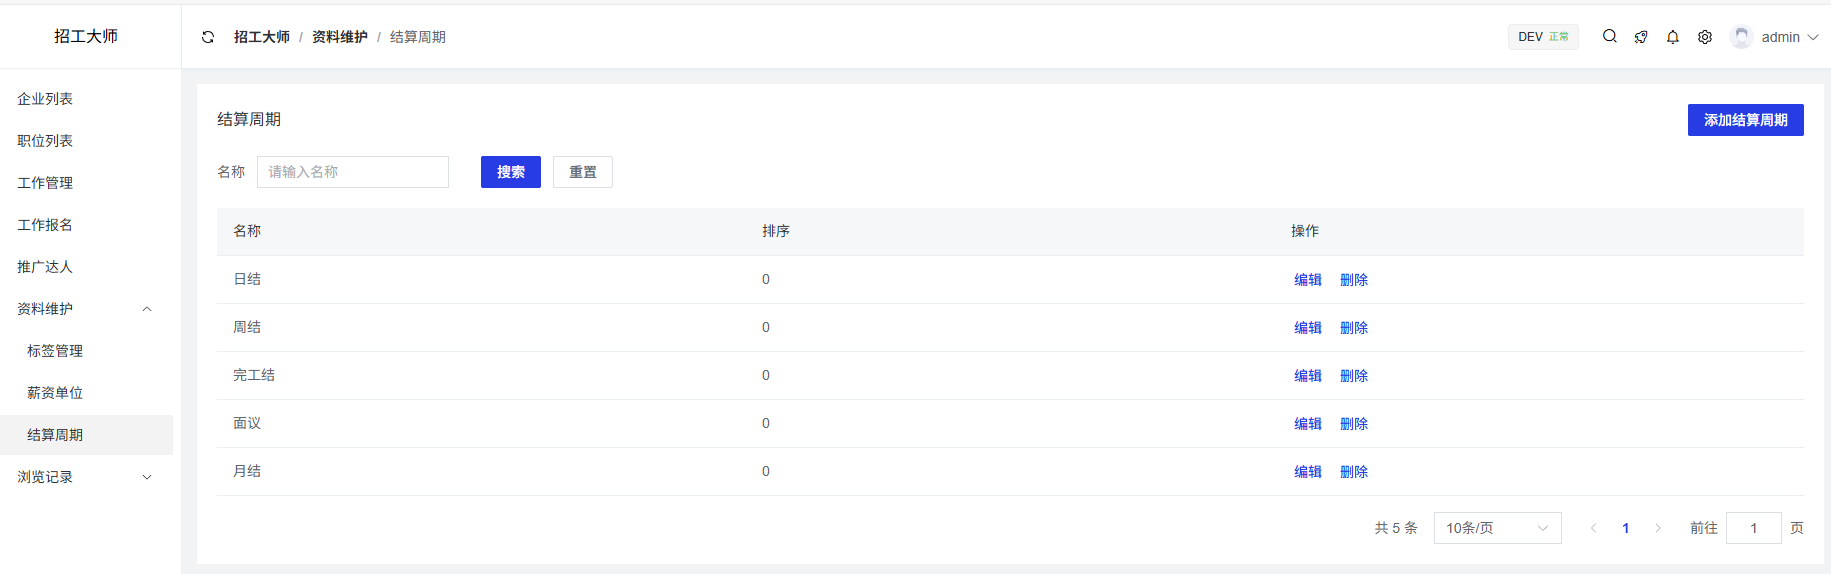Go to previous page arrow in pagination
Viewport: 1831px width, 574px height.
(1593, 528)
